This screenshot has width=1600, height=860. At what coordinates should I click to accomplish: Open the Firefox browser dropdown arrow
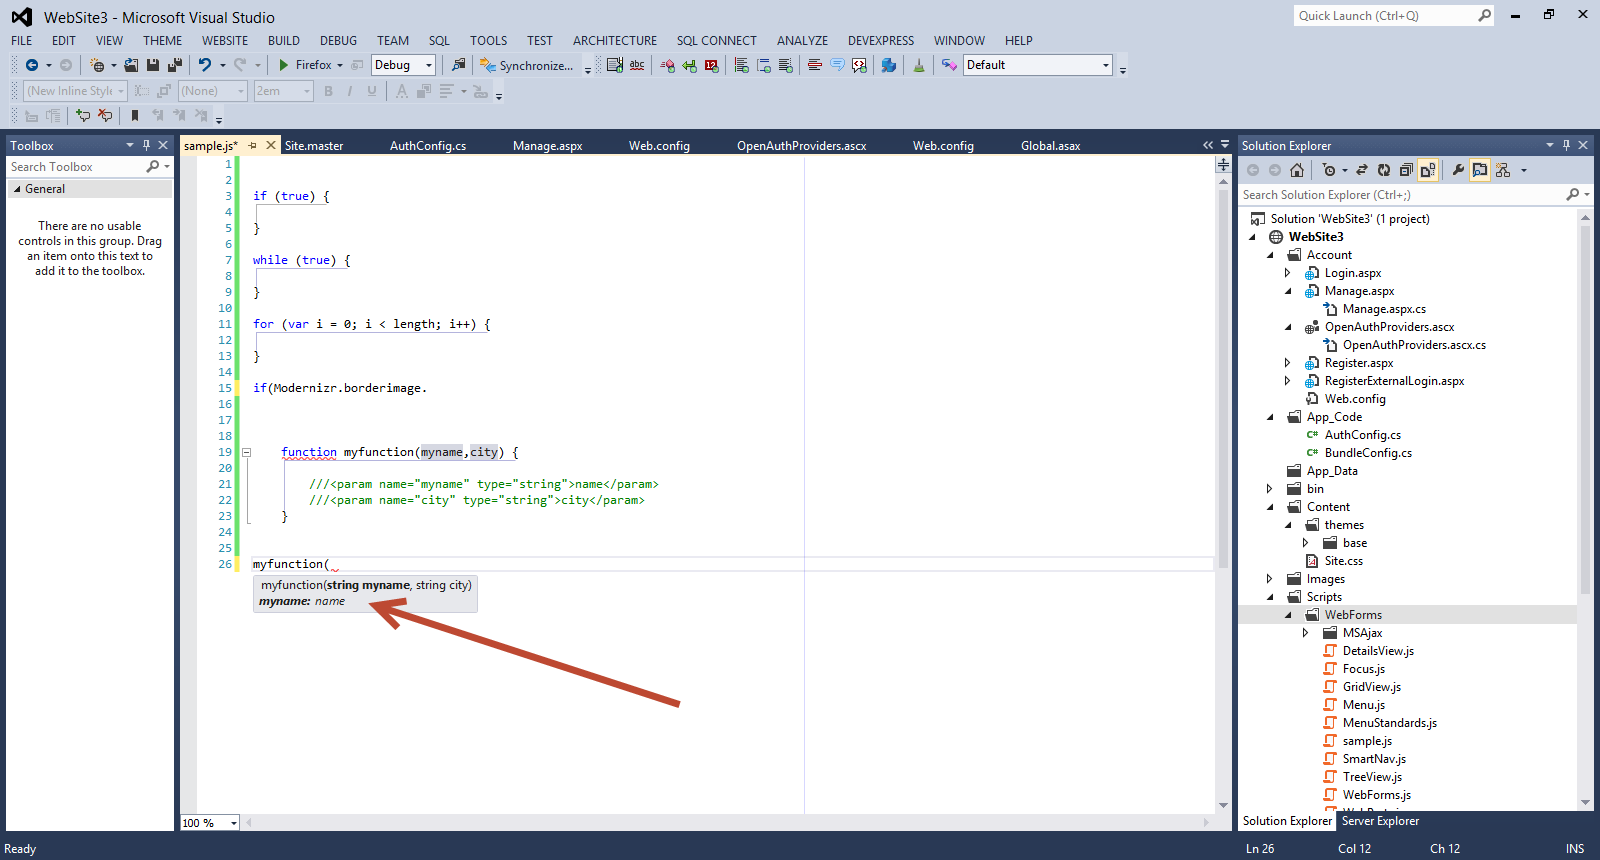[340, 65]
